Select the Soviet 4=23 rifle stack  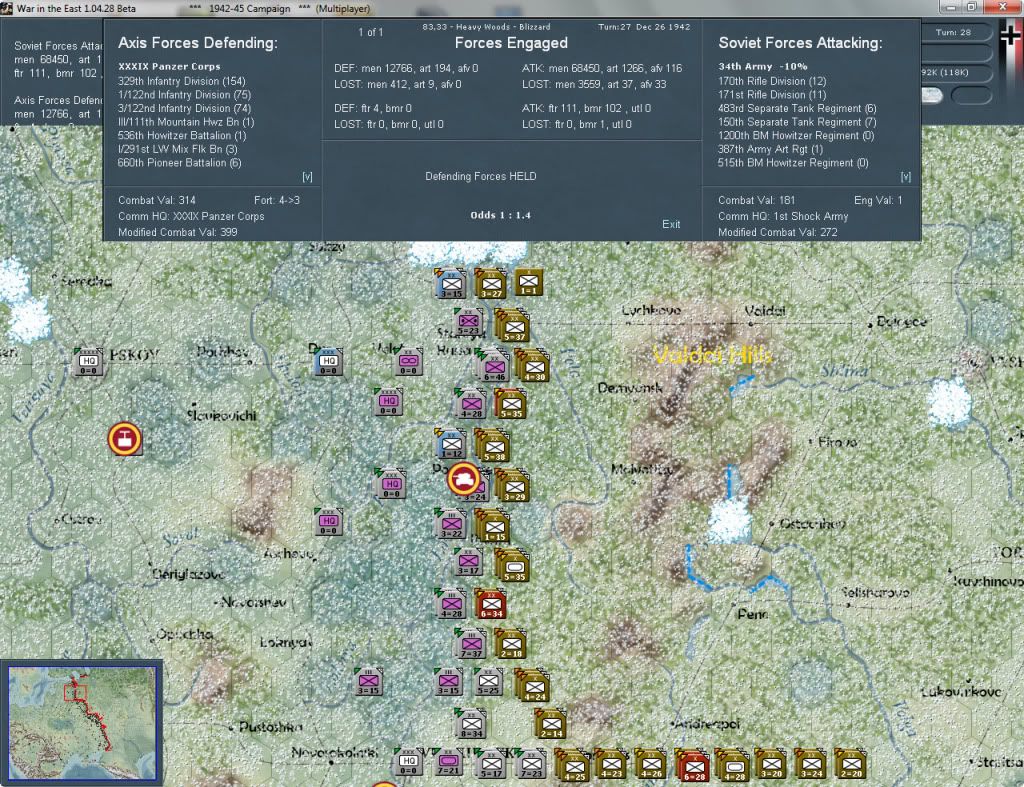611,763
